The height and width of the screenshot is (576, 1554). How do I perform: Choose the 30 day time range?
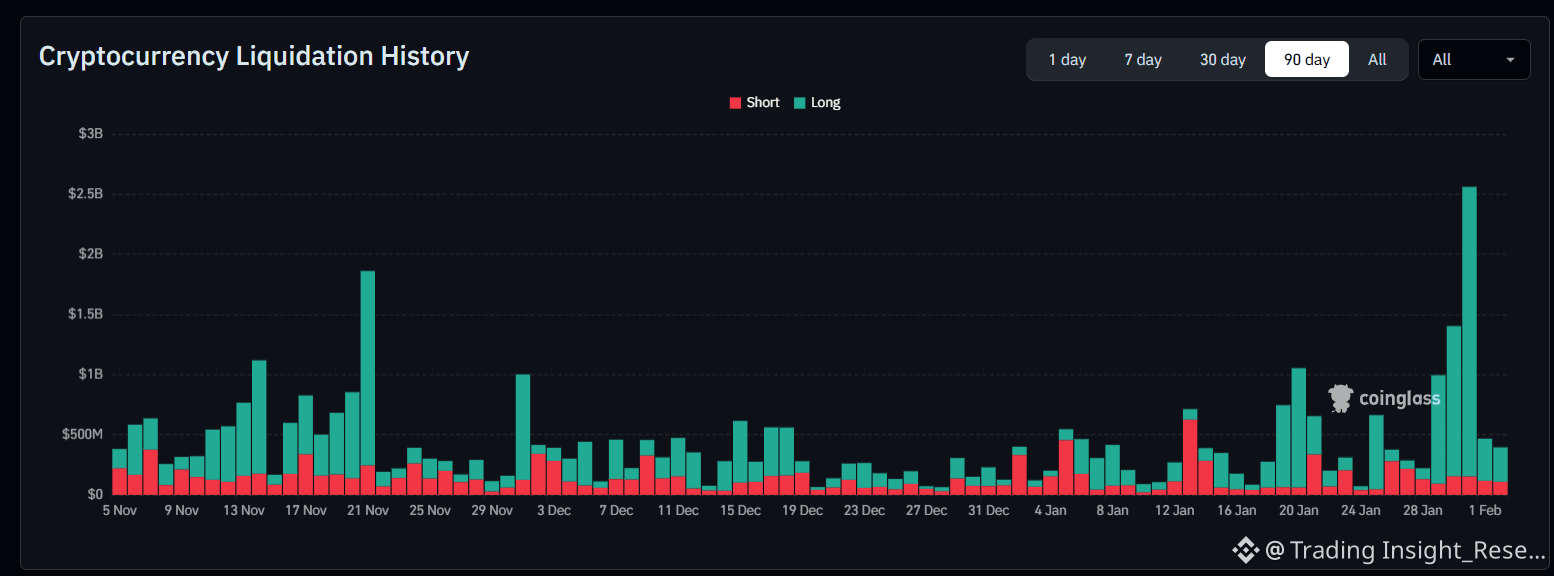[1222, 60]
